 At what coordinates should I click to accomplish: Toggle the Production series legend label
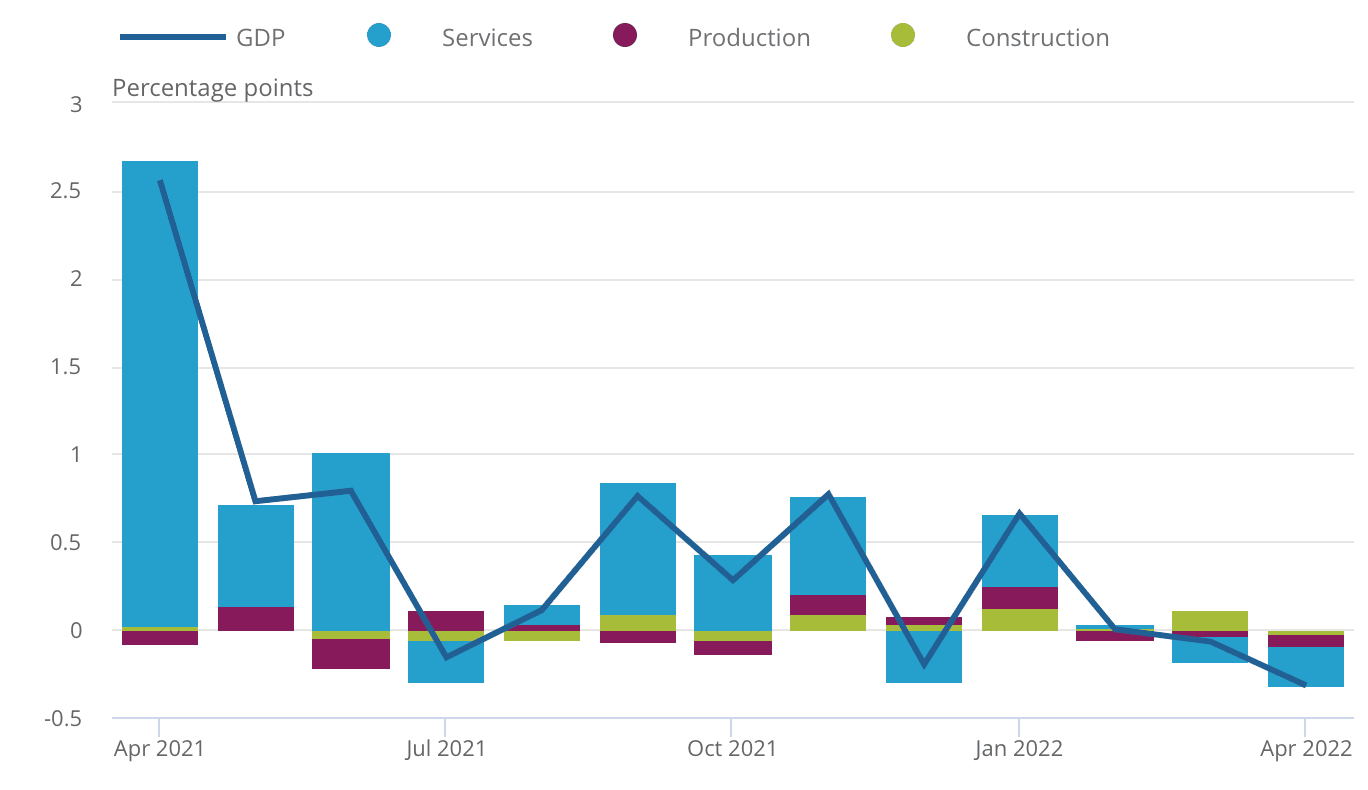(749, 38)
